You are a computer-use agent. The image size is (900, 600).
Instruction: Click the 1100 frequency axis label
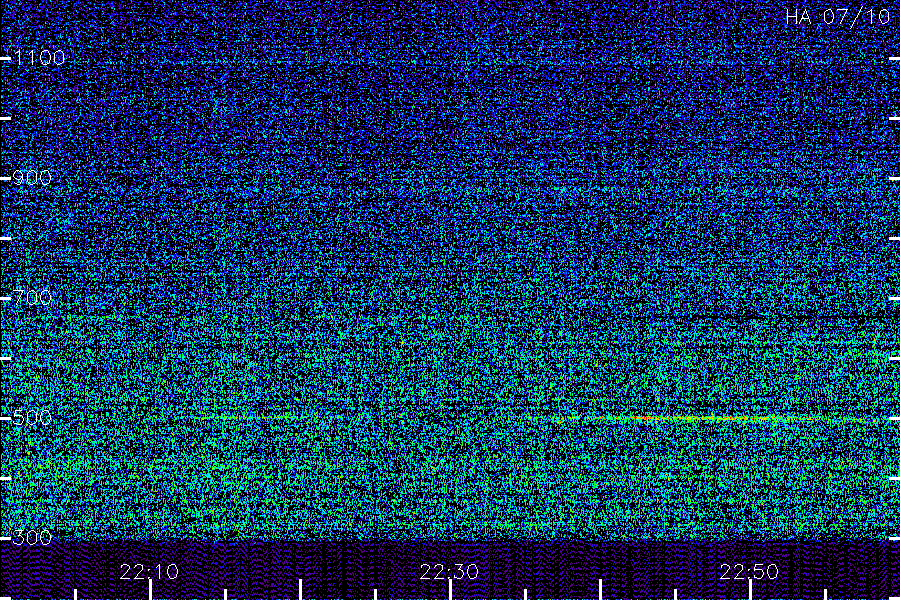coord(40,57)
